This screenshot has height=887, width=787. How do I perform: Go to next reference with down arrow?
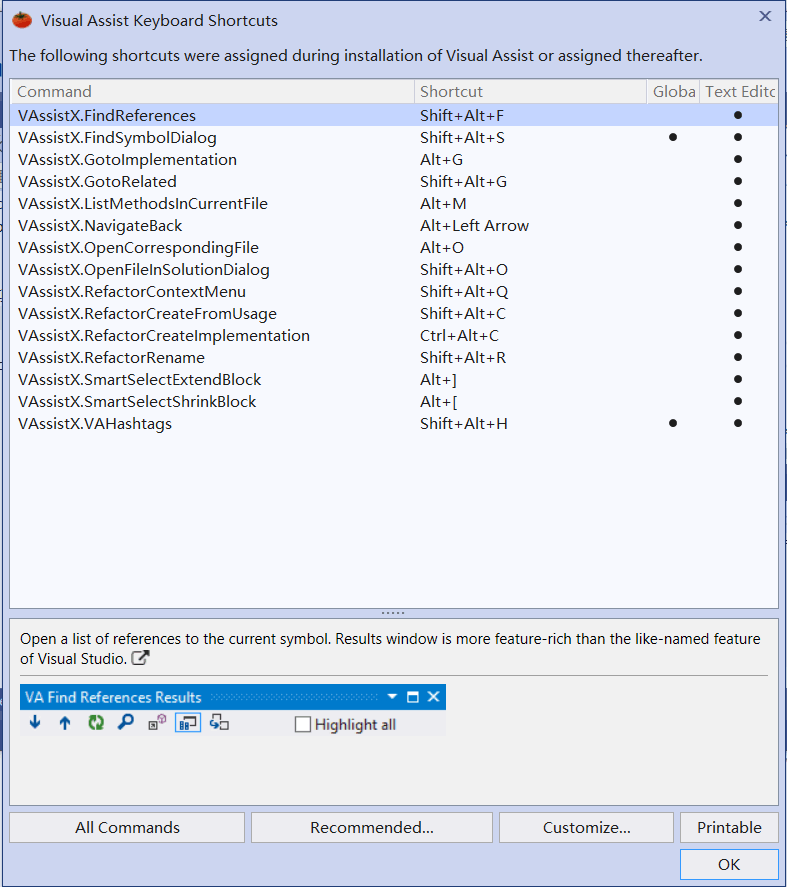35,722
